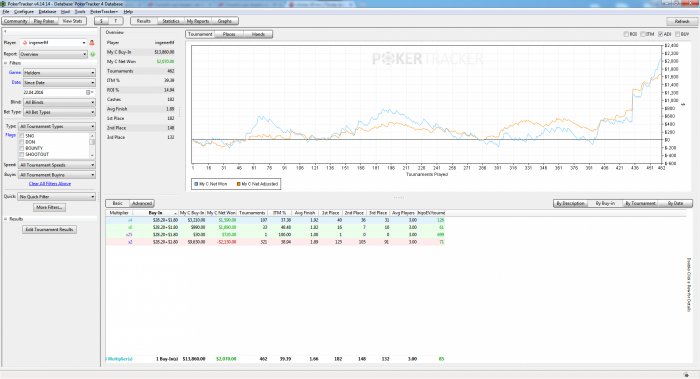Open the Date 'Since Date' dropdown
The width and height of the screenshot is (700, 379).
point(59,83)
